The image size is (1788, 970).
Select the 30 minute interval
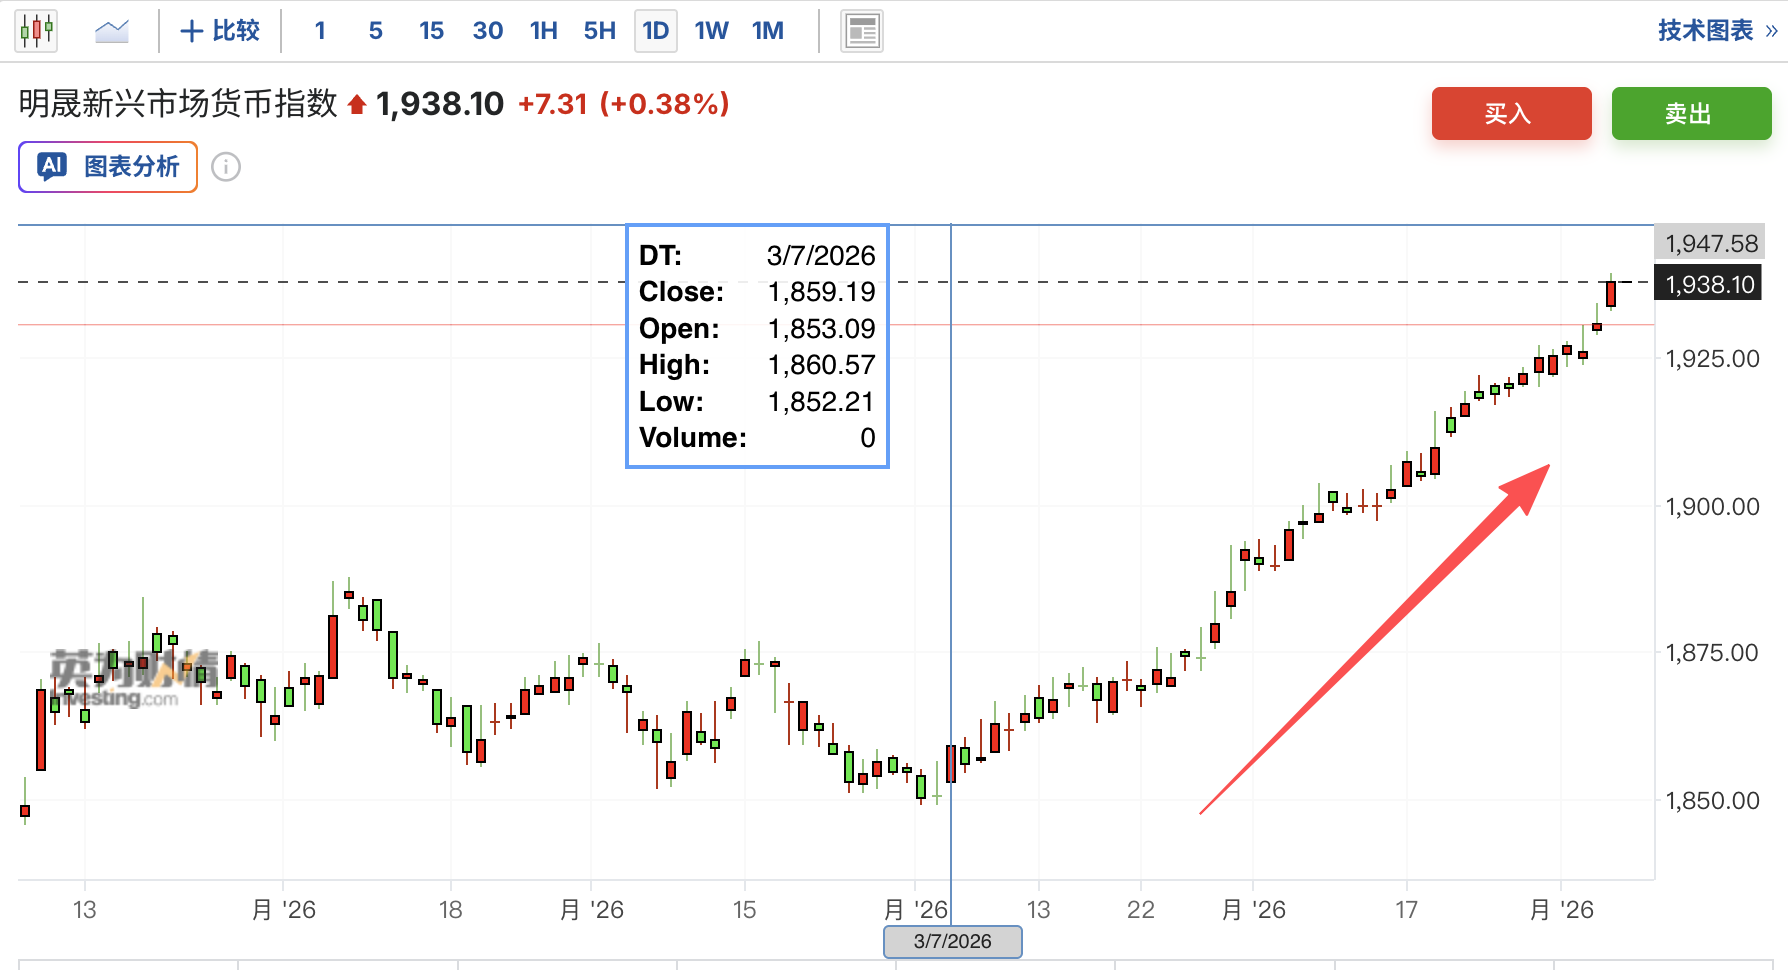[x=487, y=31]
